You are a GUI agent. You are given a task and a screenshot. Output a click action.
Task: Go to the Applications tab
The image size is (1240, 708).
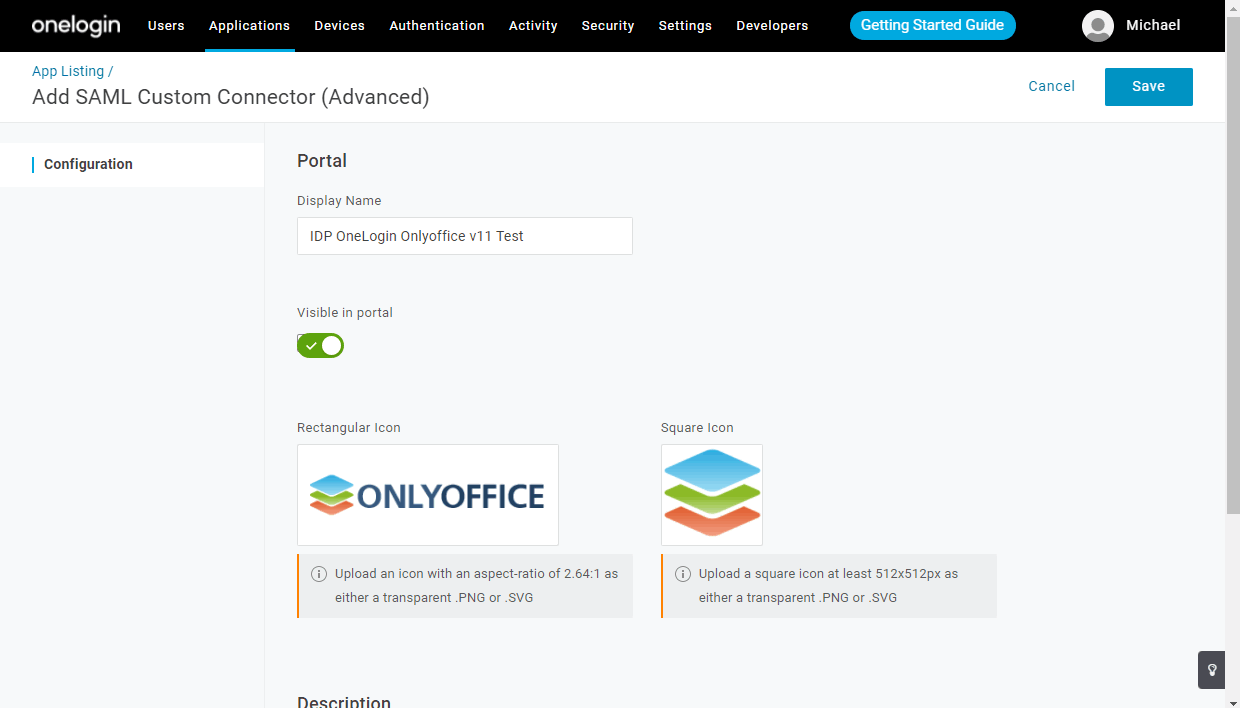point(249,25)
